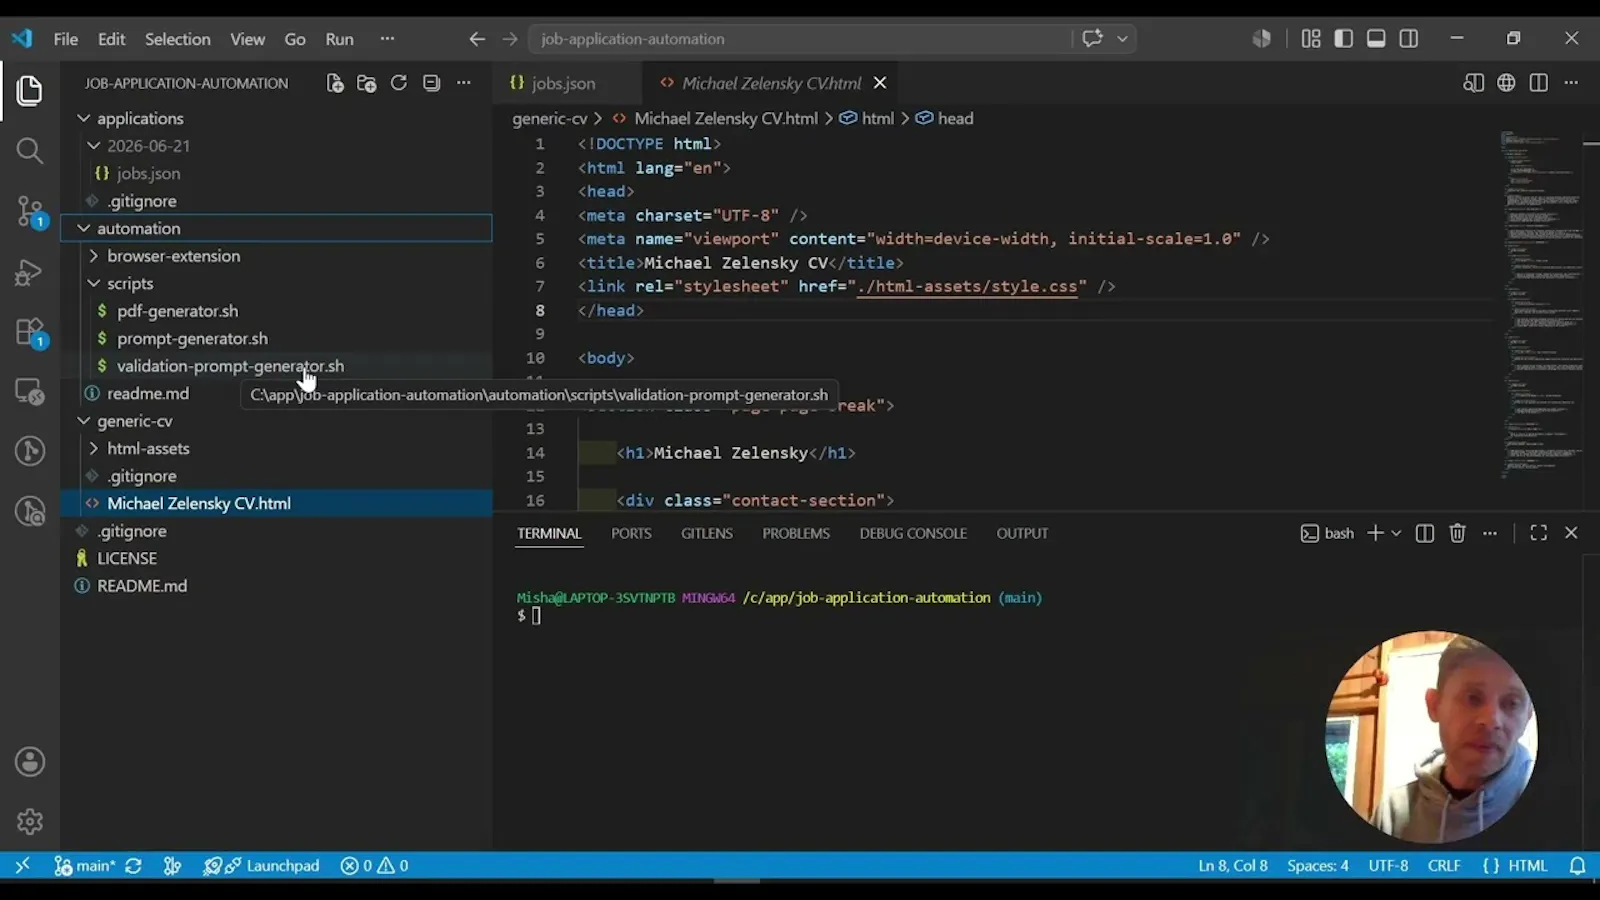Change UTF-8 file encoding

point(1388,866)
